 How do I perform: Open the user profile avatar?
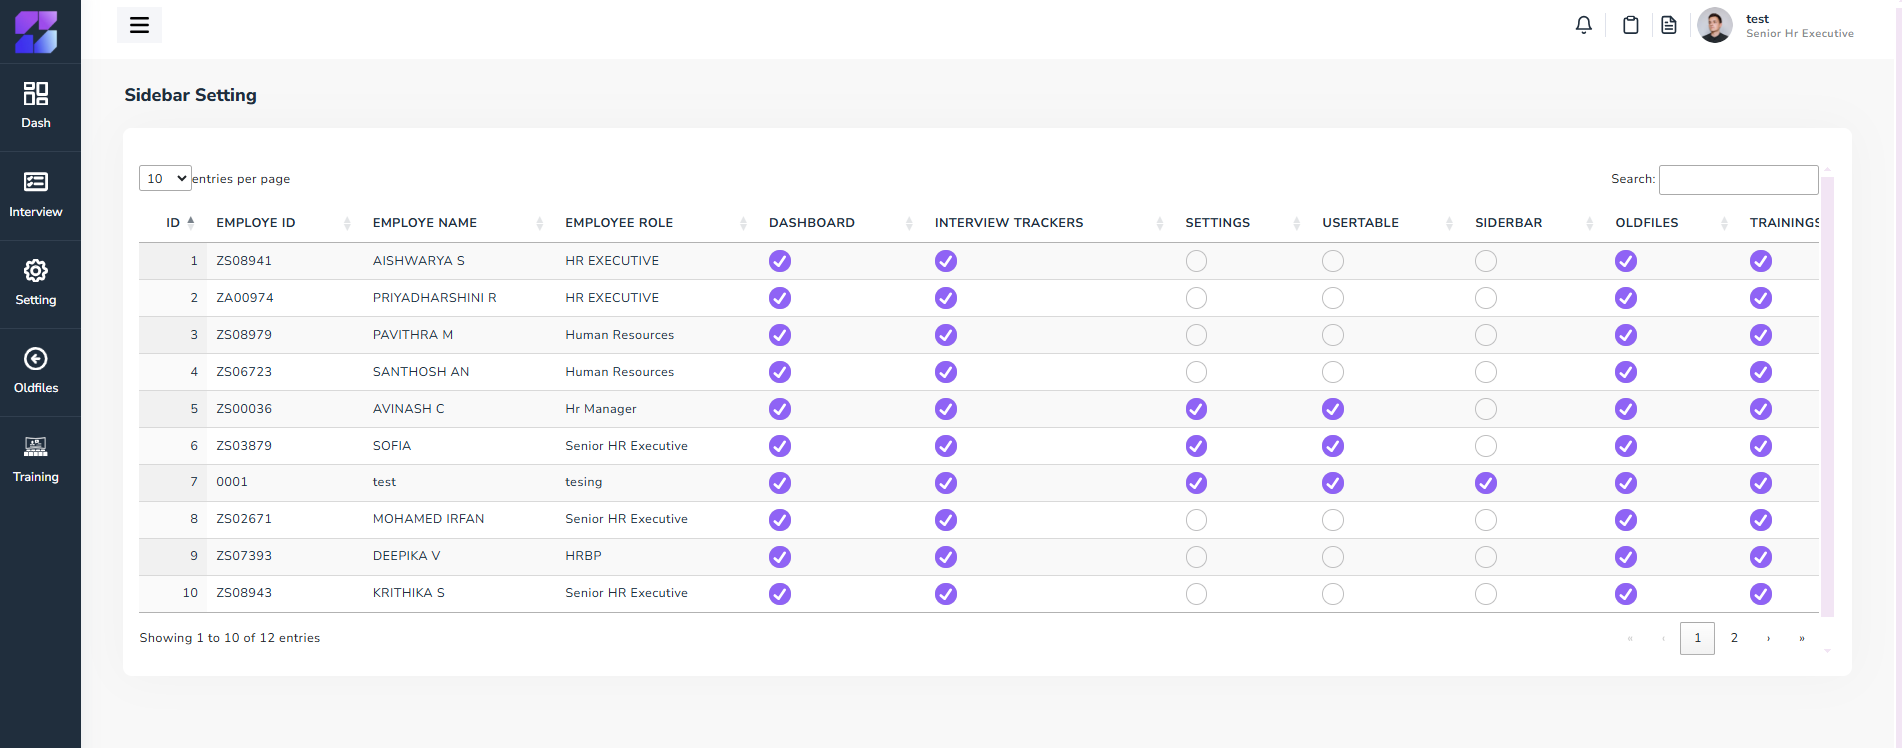coord(1714,26)
